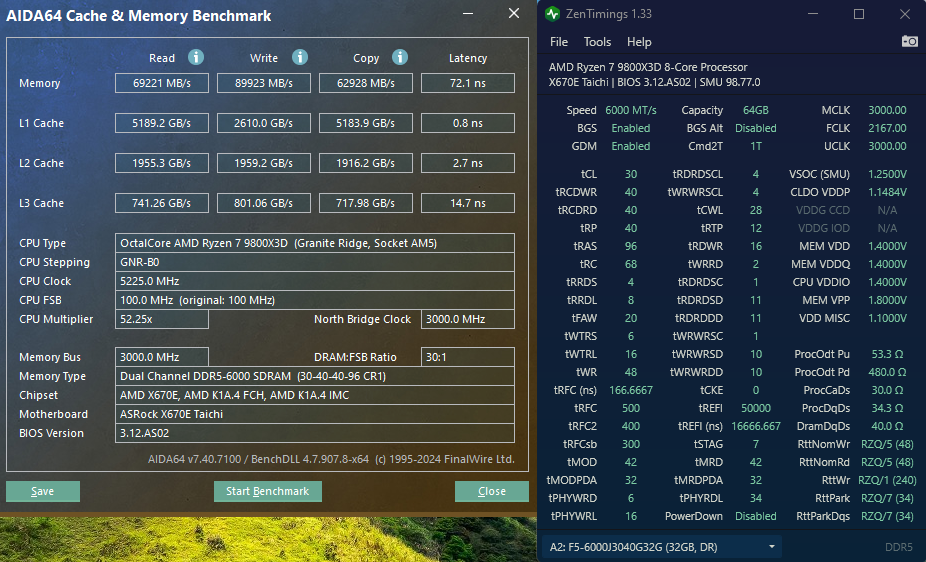Click the Memory Read result field

(161, 83)
